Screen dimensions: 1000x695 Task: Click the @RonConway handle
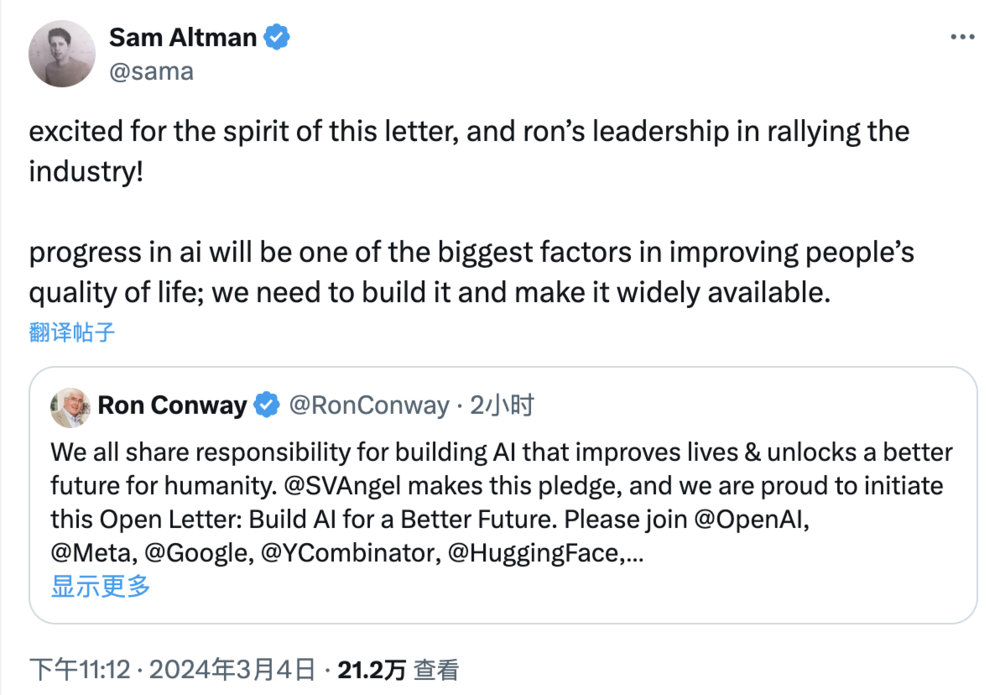369,405
